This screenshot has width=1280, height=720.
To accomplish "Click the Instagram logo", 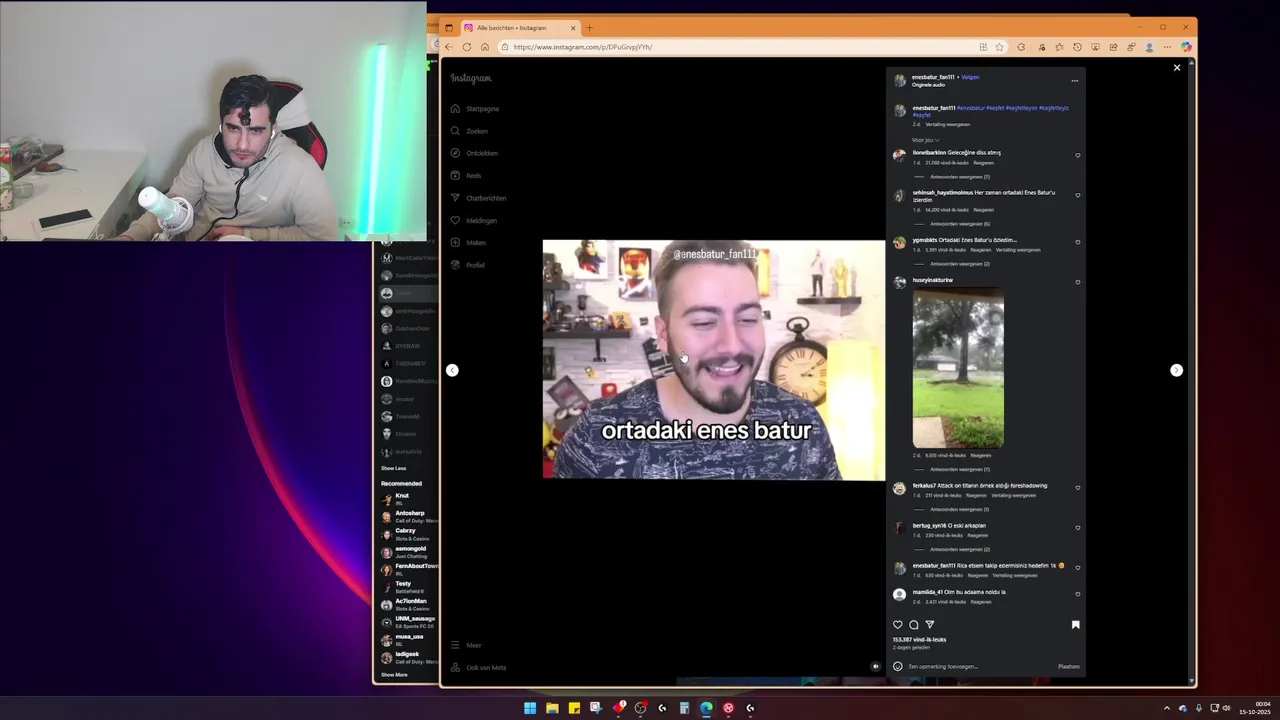I will point(471,78).
